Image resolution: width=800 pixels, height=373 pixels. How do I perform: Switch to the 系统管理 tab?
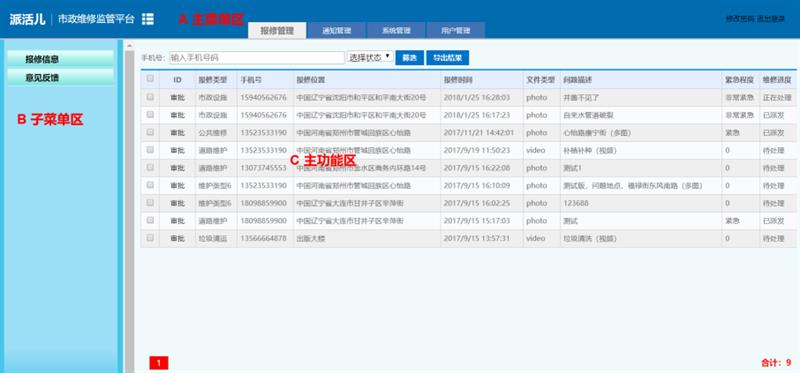(x=396, y=31)
